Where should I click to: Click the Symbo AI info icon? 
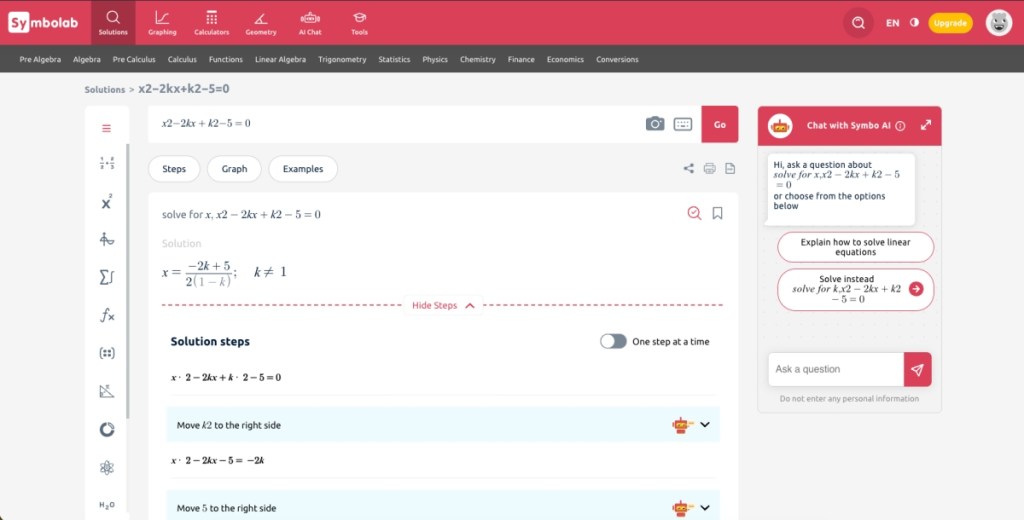coord(901,126)
